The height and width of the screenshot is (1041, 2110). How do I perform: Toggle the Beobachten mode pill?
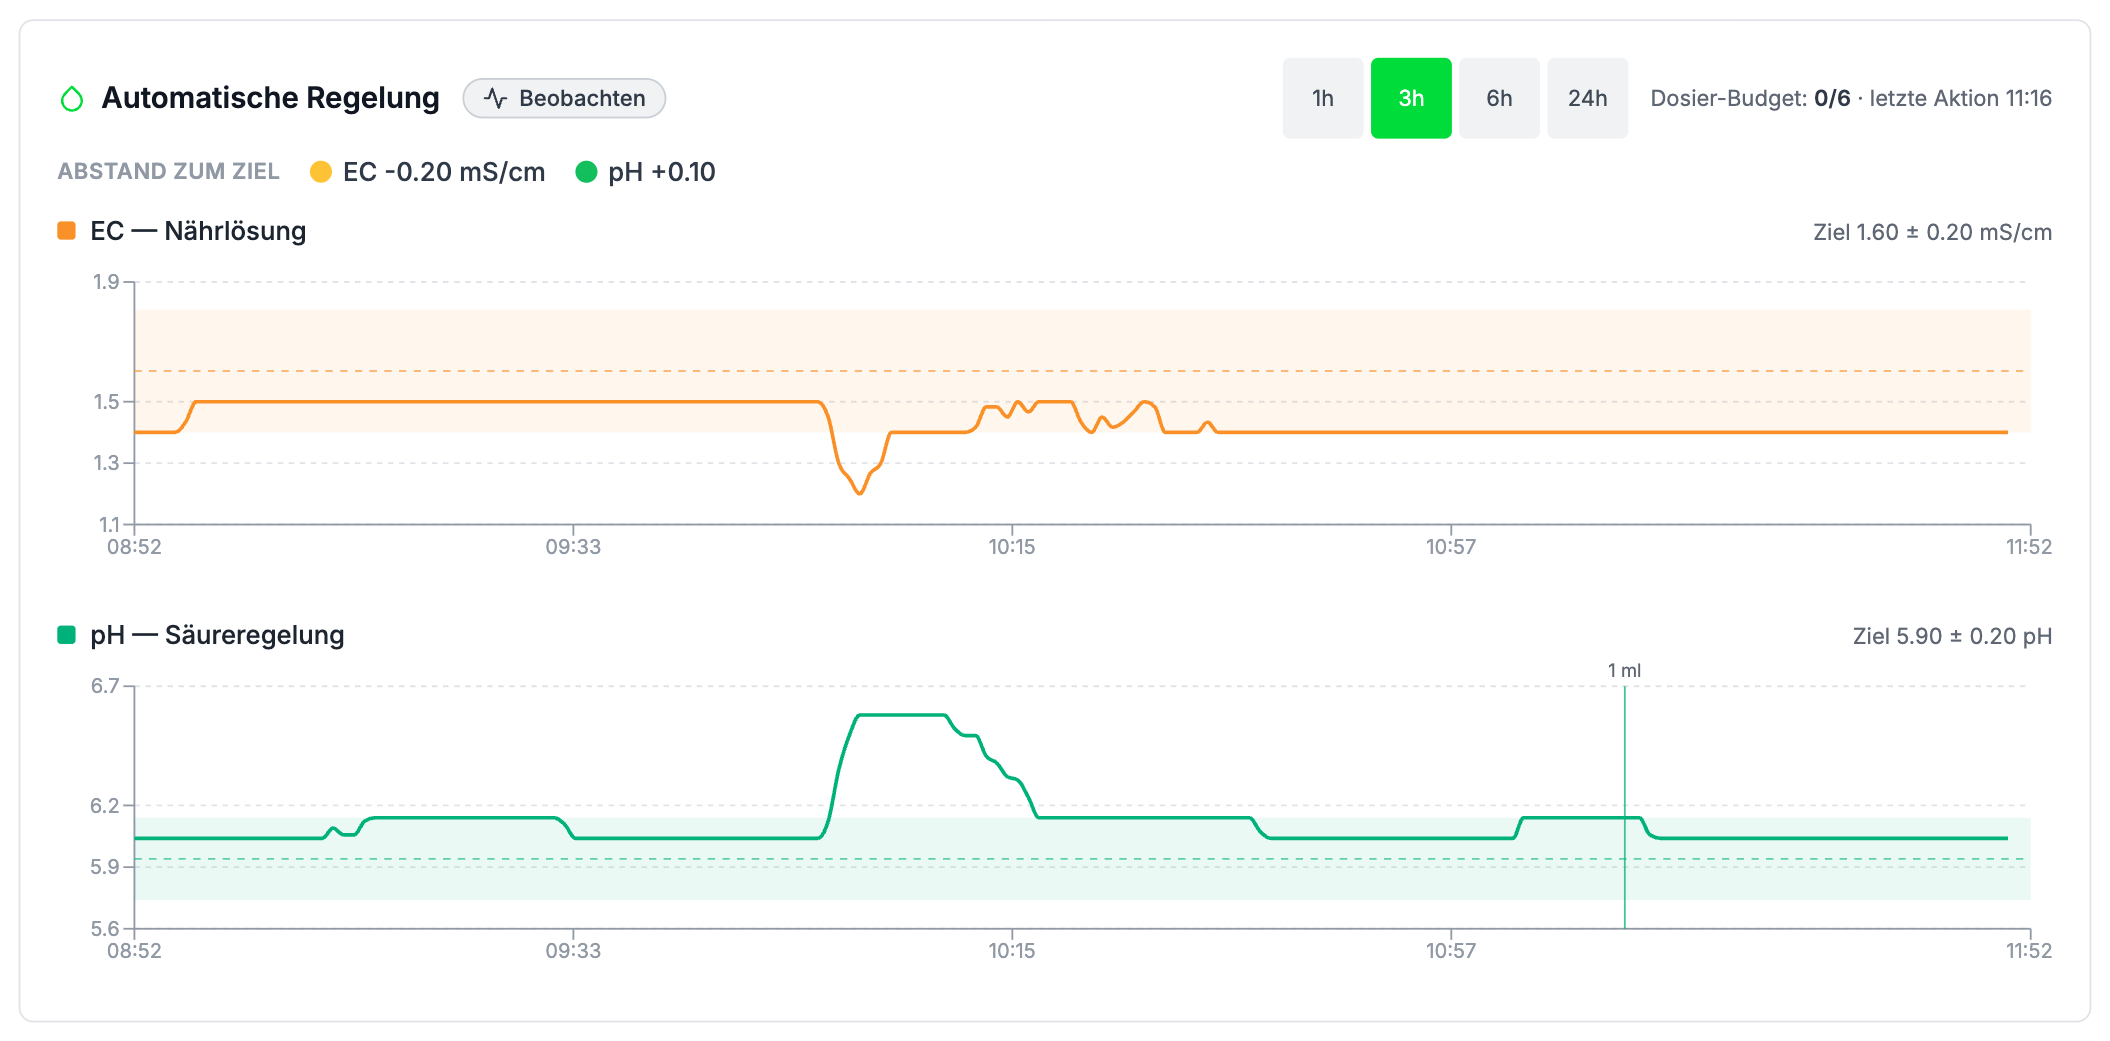pos(564,98)
